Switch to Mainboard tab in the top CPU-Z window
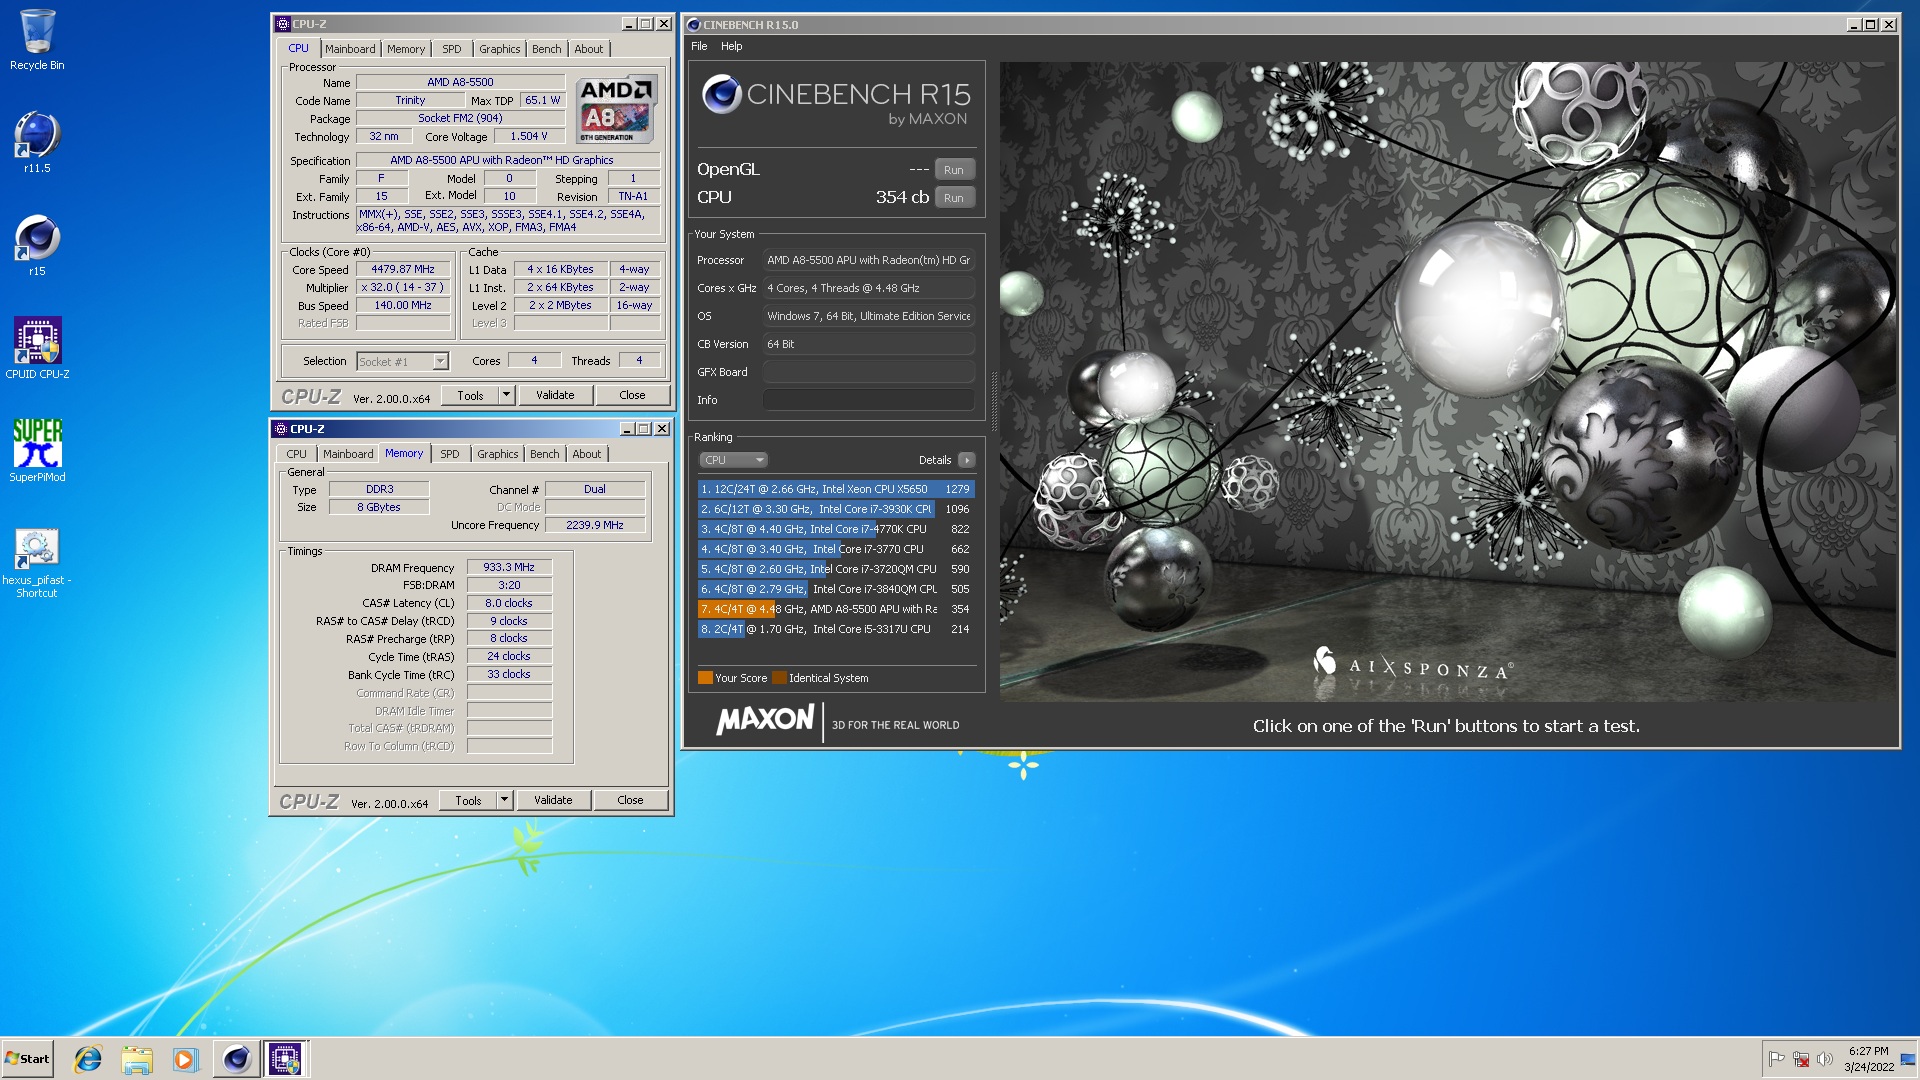The height and width of the screenshot is (1080, 1920). click(350, 49)
